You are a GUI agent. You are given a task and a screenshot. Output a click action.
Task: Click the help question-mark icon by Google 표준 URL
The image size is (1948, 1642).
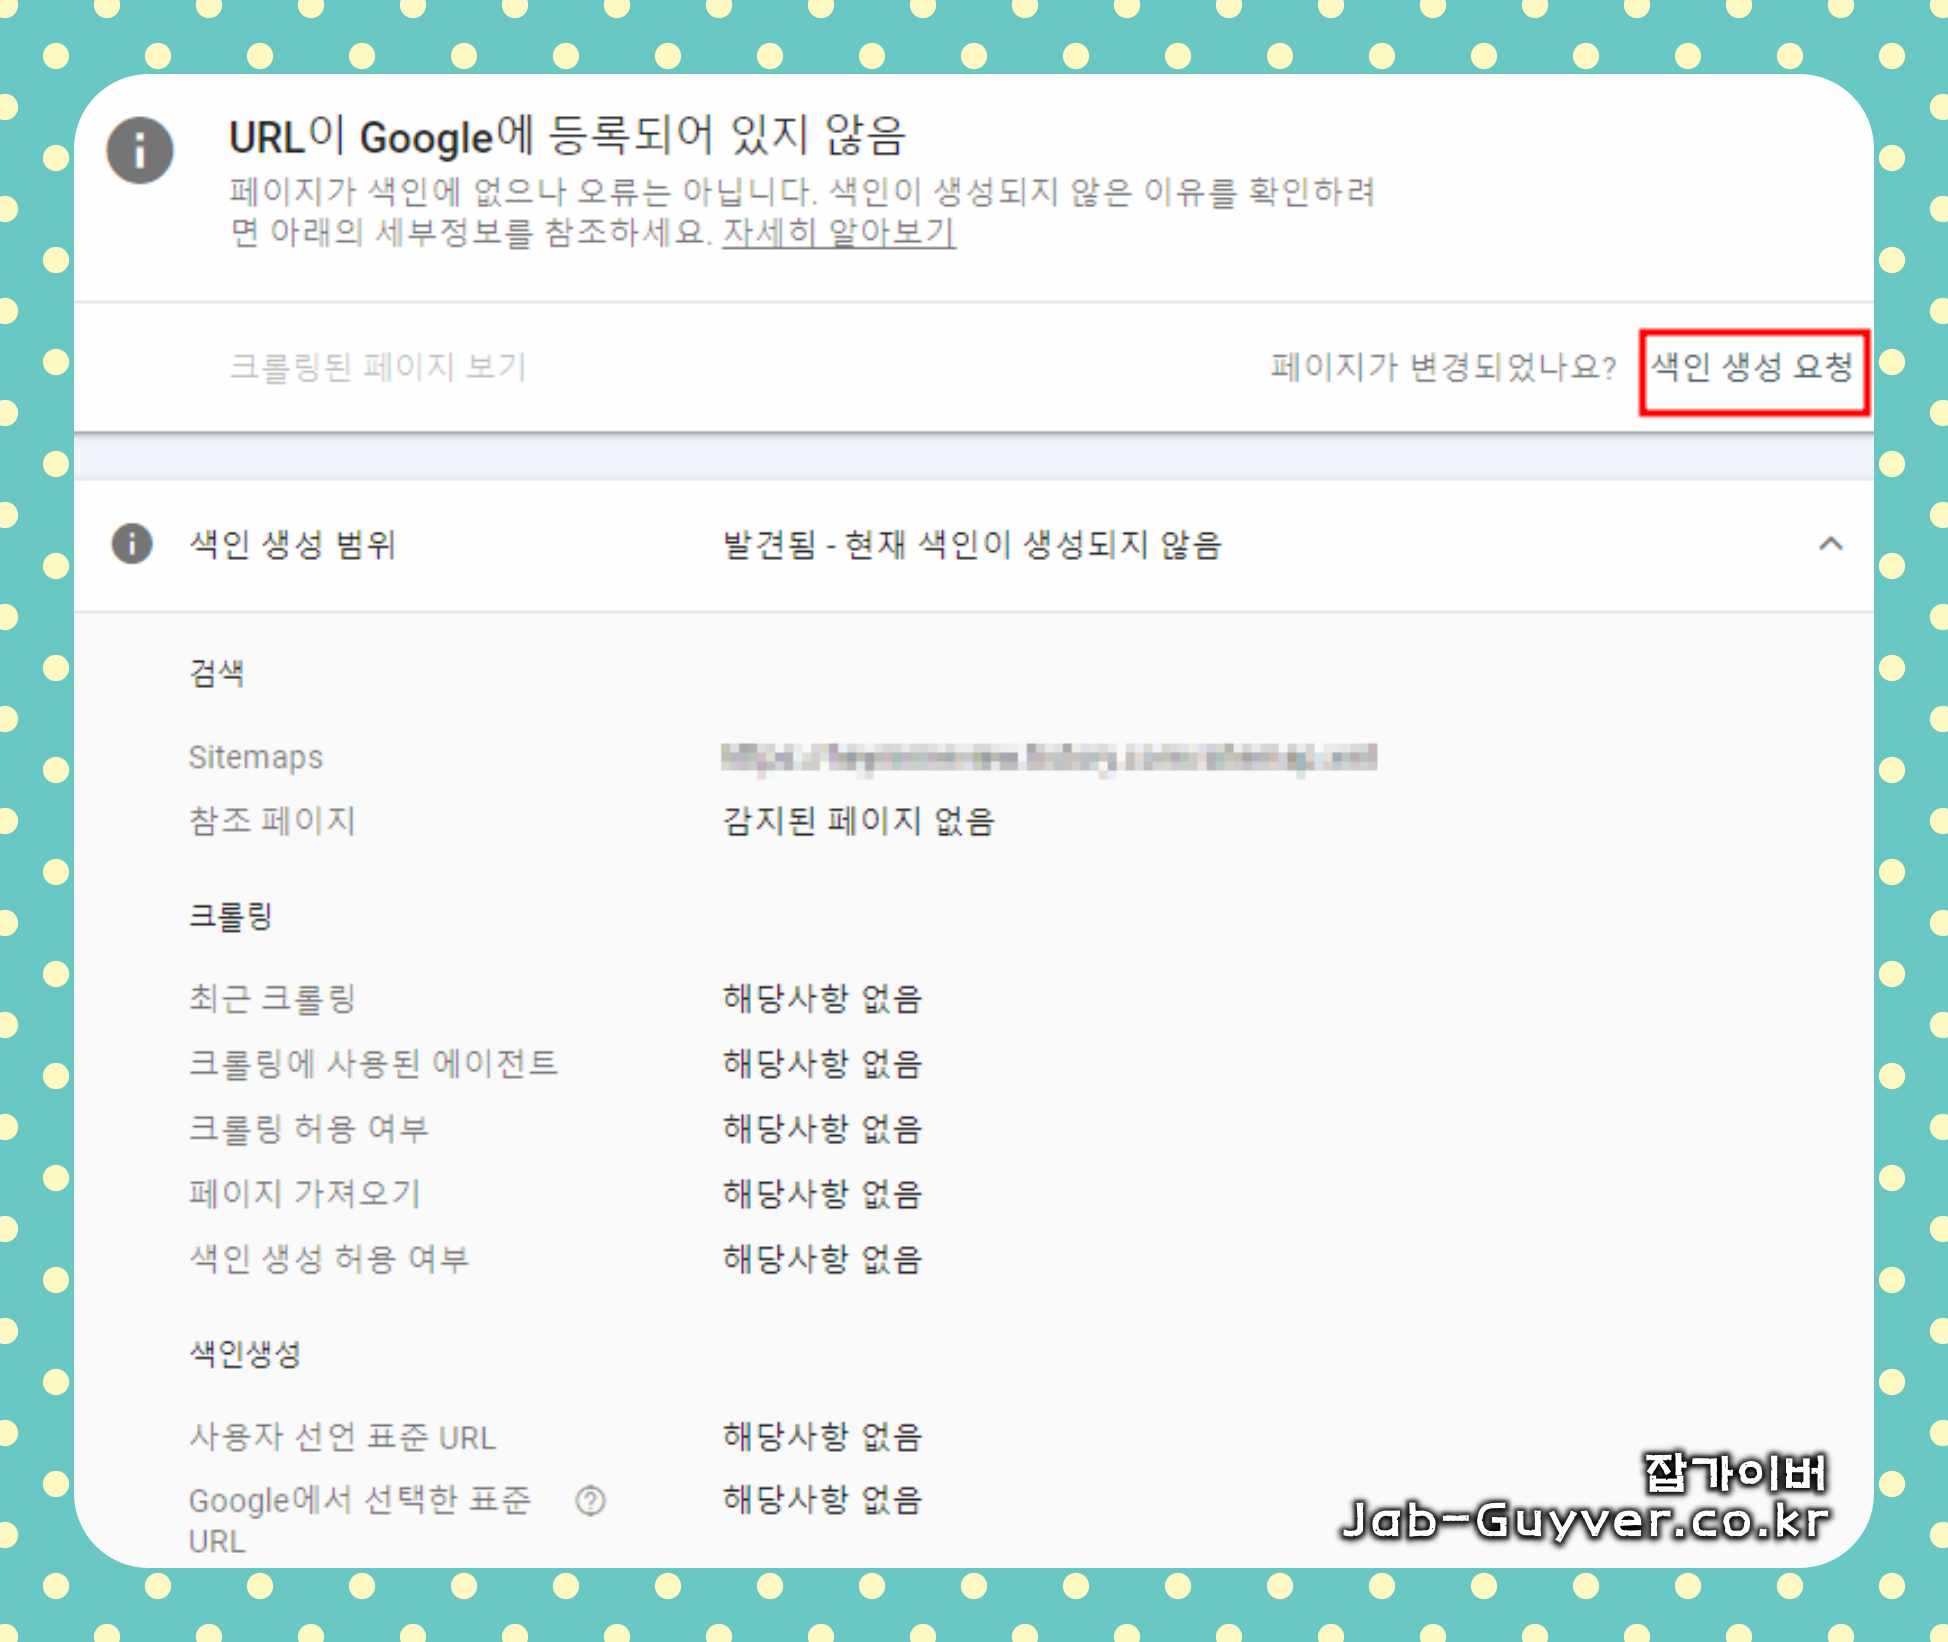(590, 1500)
